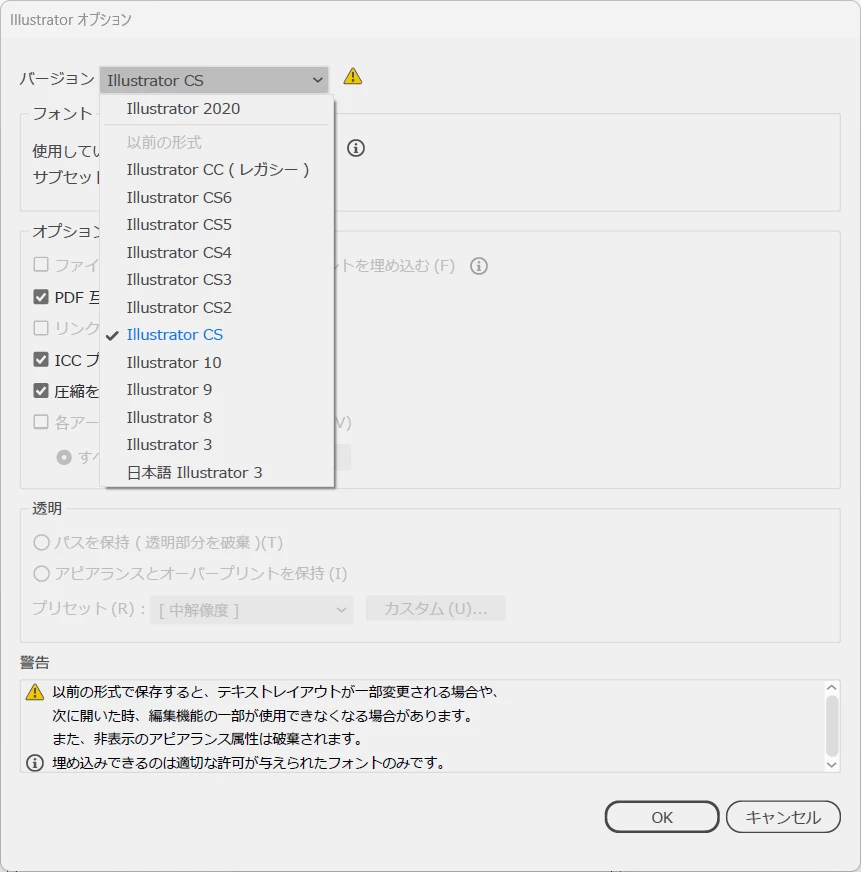Toggle the 圧縮を使用 checkbox

tap(41, 390)
